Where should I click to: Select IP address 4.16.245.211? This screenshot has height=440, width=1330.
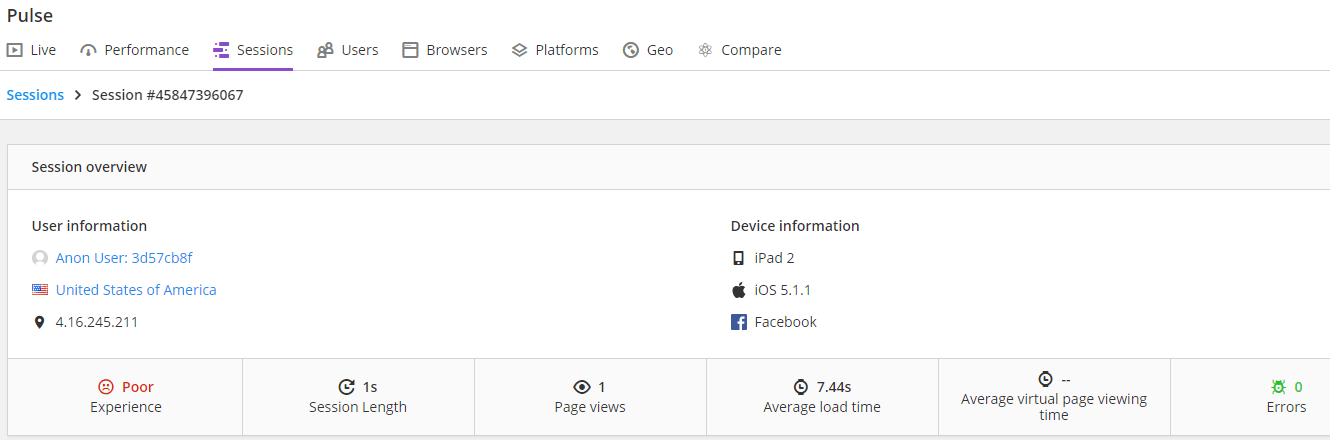[x=97, y=322]
